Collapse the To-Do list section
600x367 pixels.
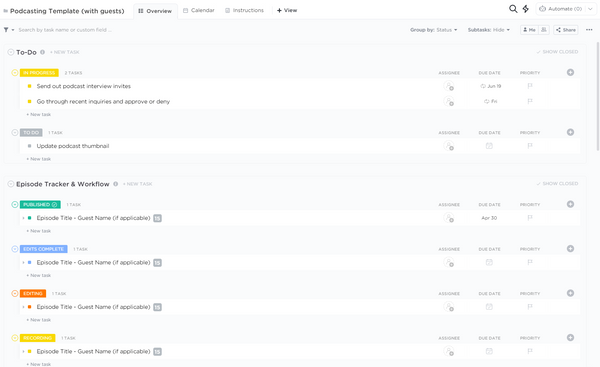point(11,52)
